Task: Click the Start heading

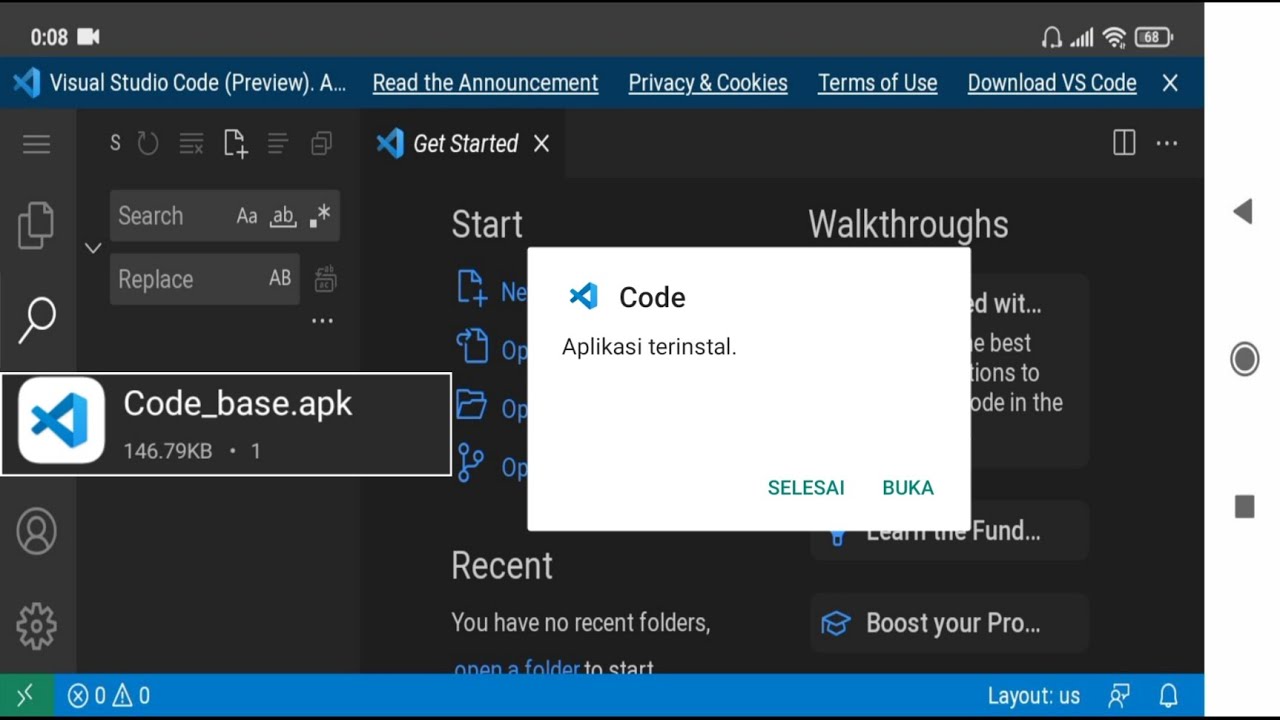Action: [x=487, y=224]
